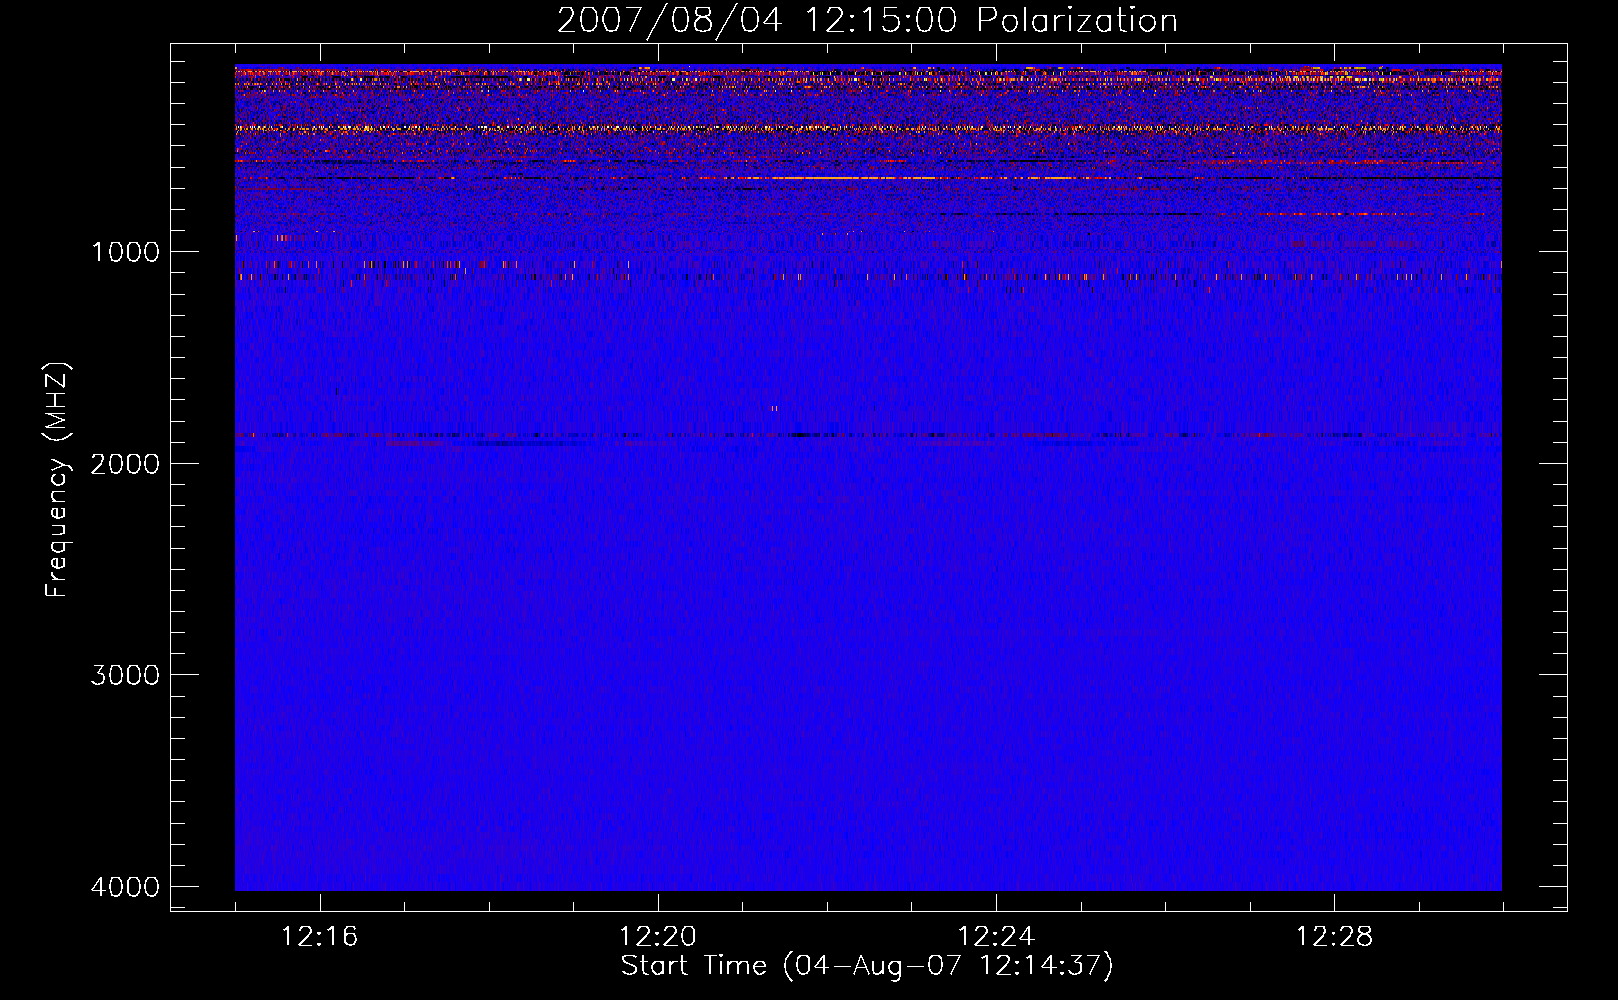Click the "2000" frequency tick label
Viewport: 1618px width, 1000px height.
click(x=125, y=464)
